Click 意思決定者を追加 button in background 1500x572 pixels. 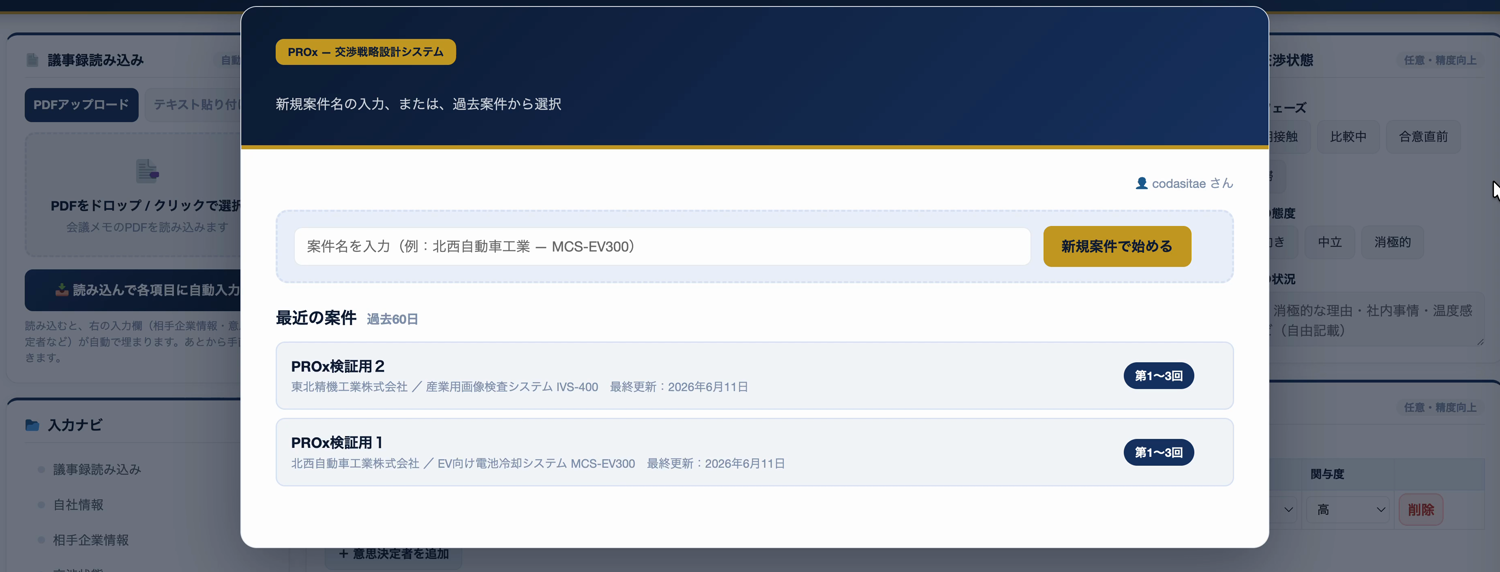point(393,554)
